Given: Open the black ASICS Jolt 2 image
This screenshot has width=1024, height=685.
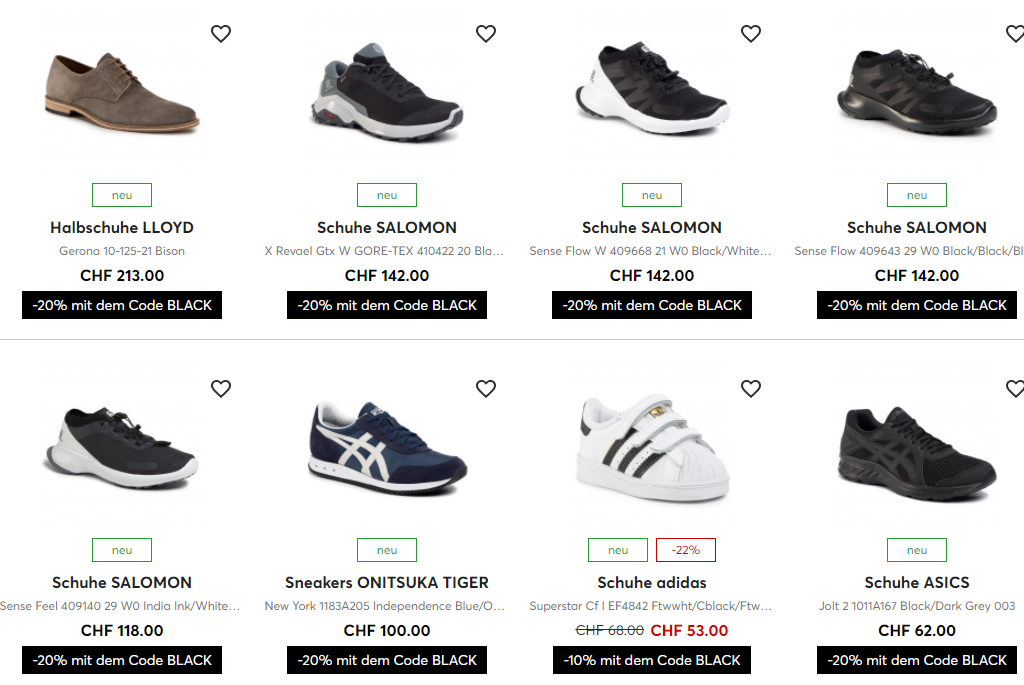Looking at the screenshot, I should pyautogui.click(x=917, y=448).
